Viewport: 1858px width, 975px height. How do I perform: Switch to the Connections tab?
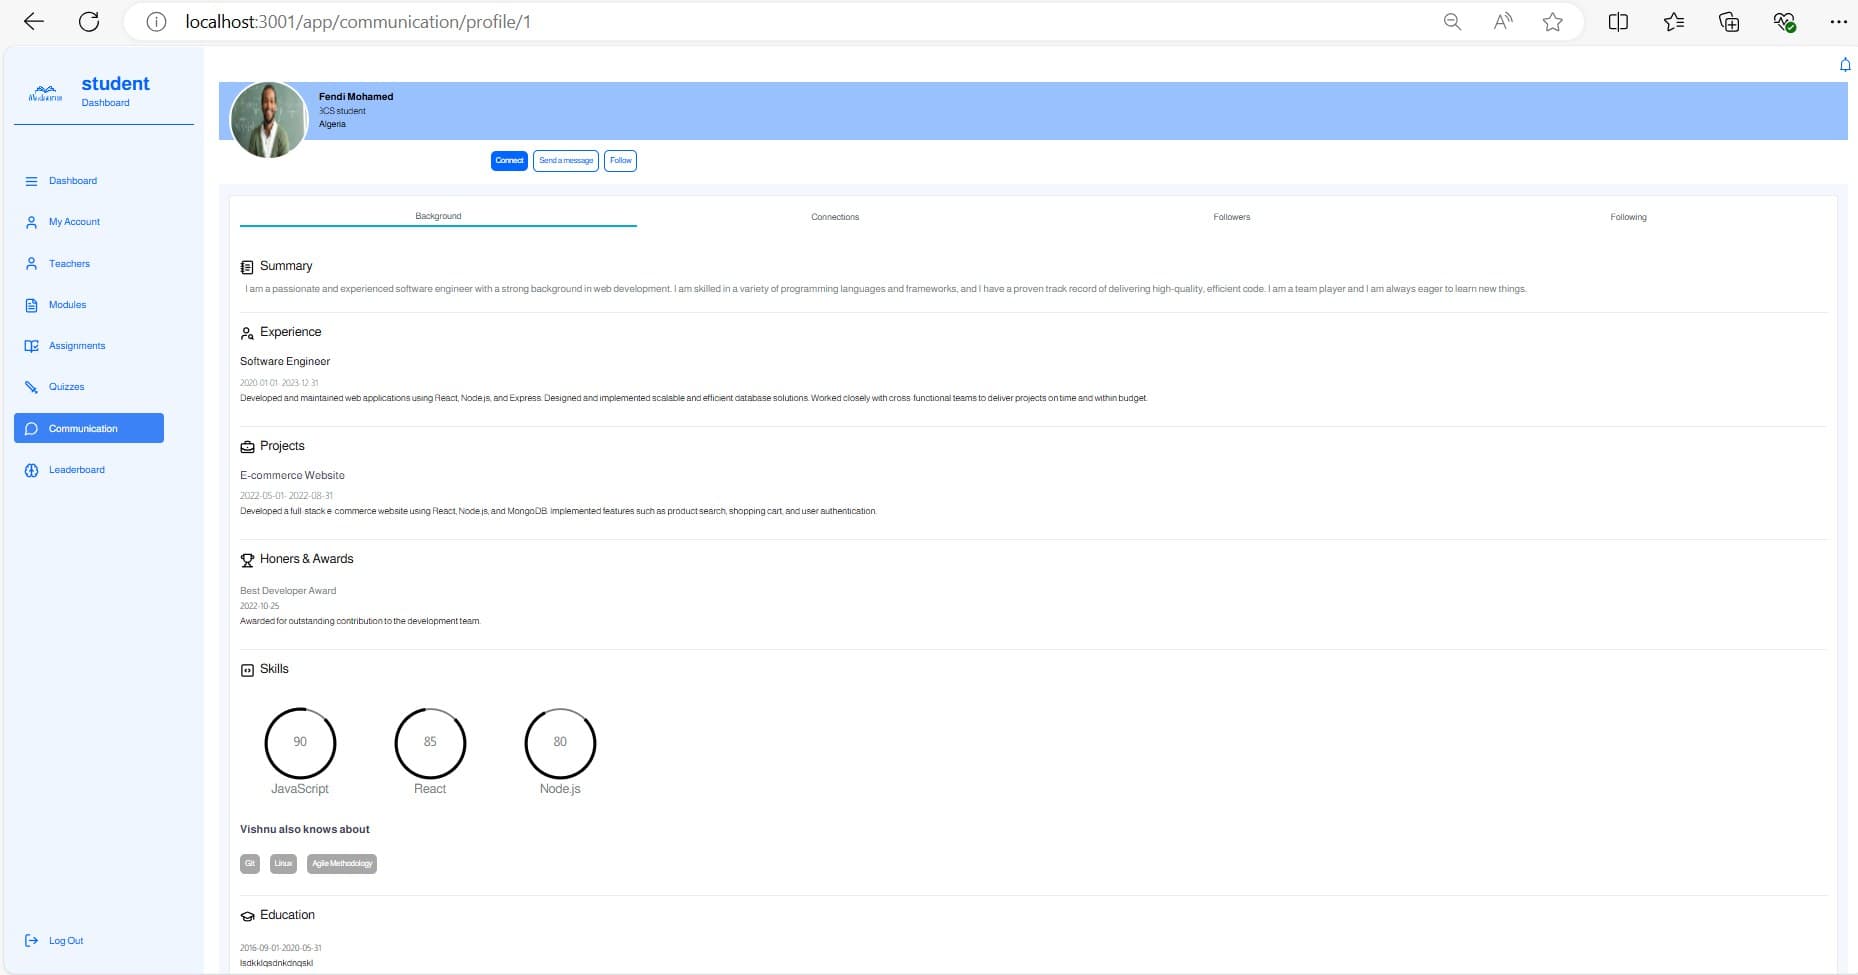(835, 217)
